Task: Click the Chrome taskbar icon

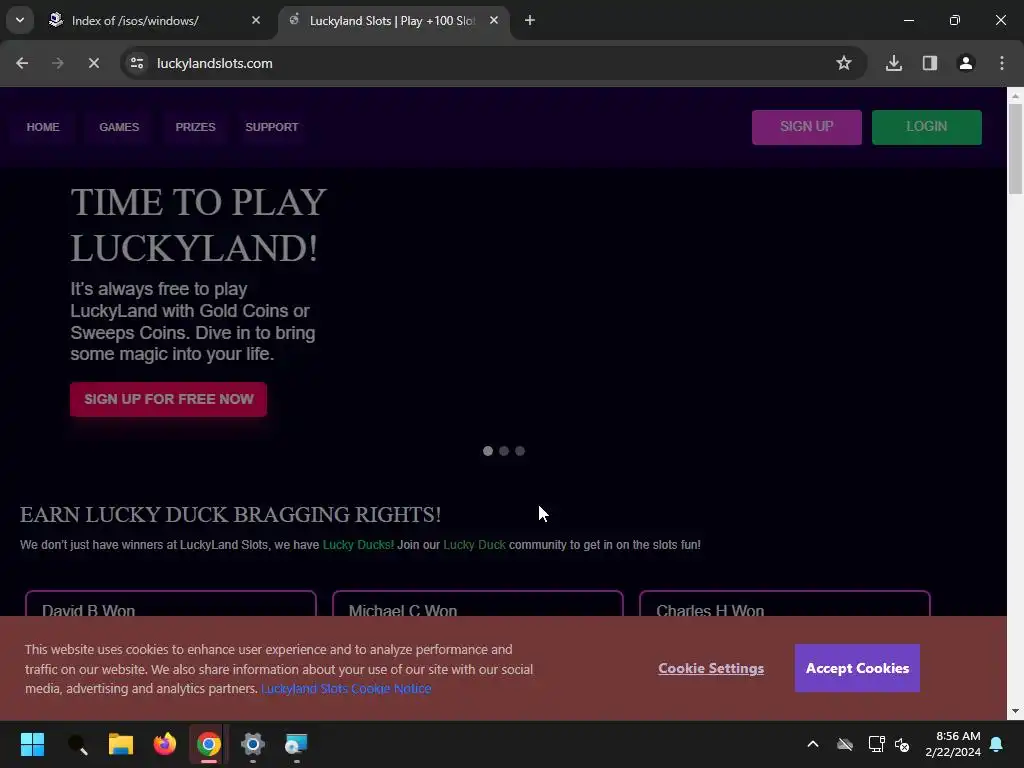Action: [x=208, y=744]
